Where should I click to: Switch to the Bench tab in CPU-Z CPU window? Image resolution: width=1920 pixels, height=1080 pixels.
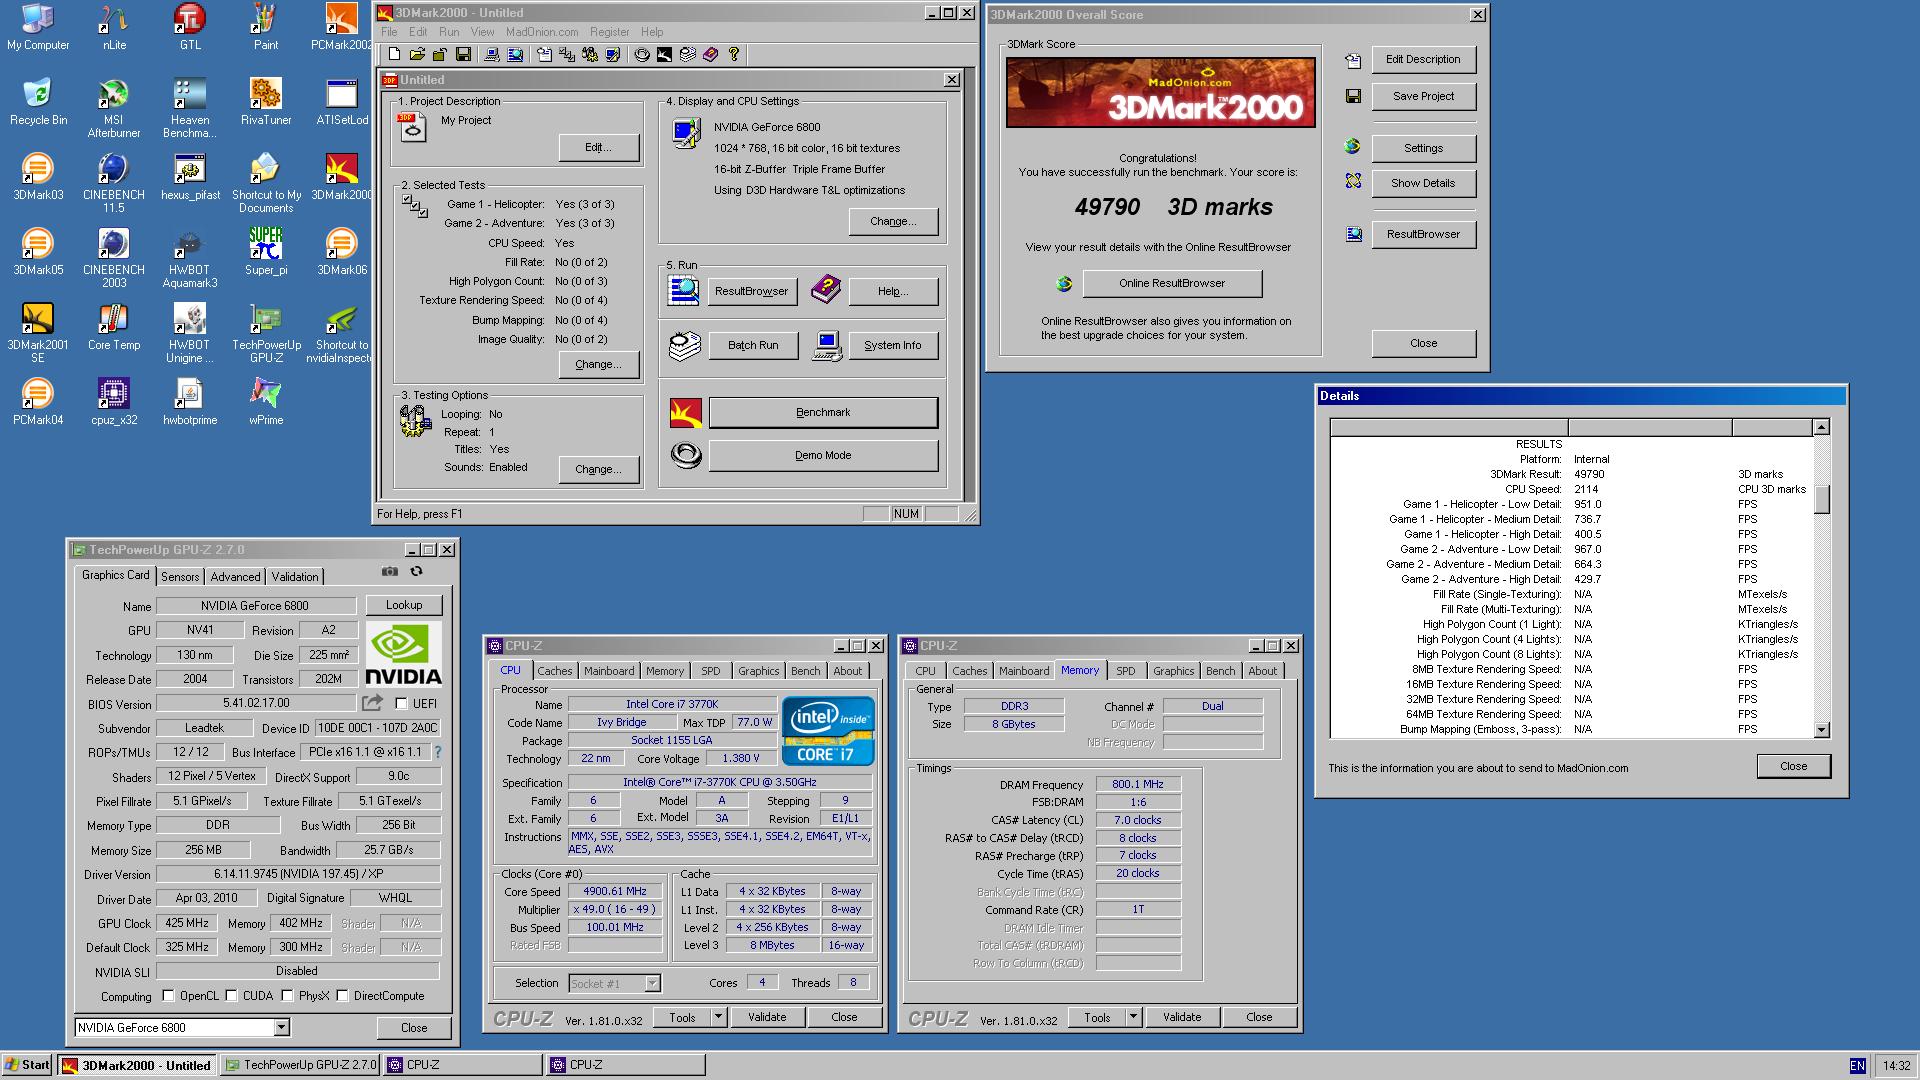pos(805,671)
